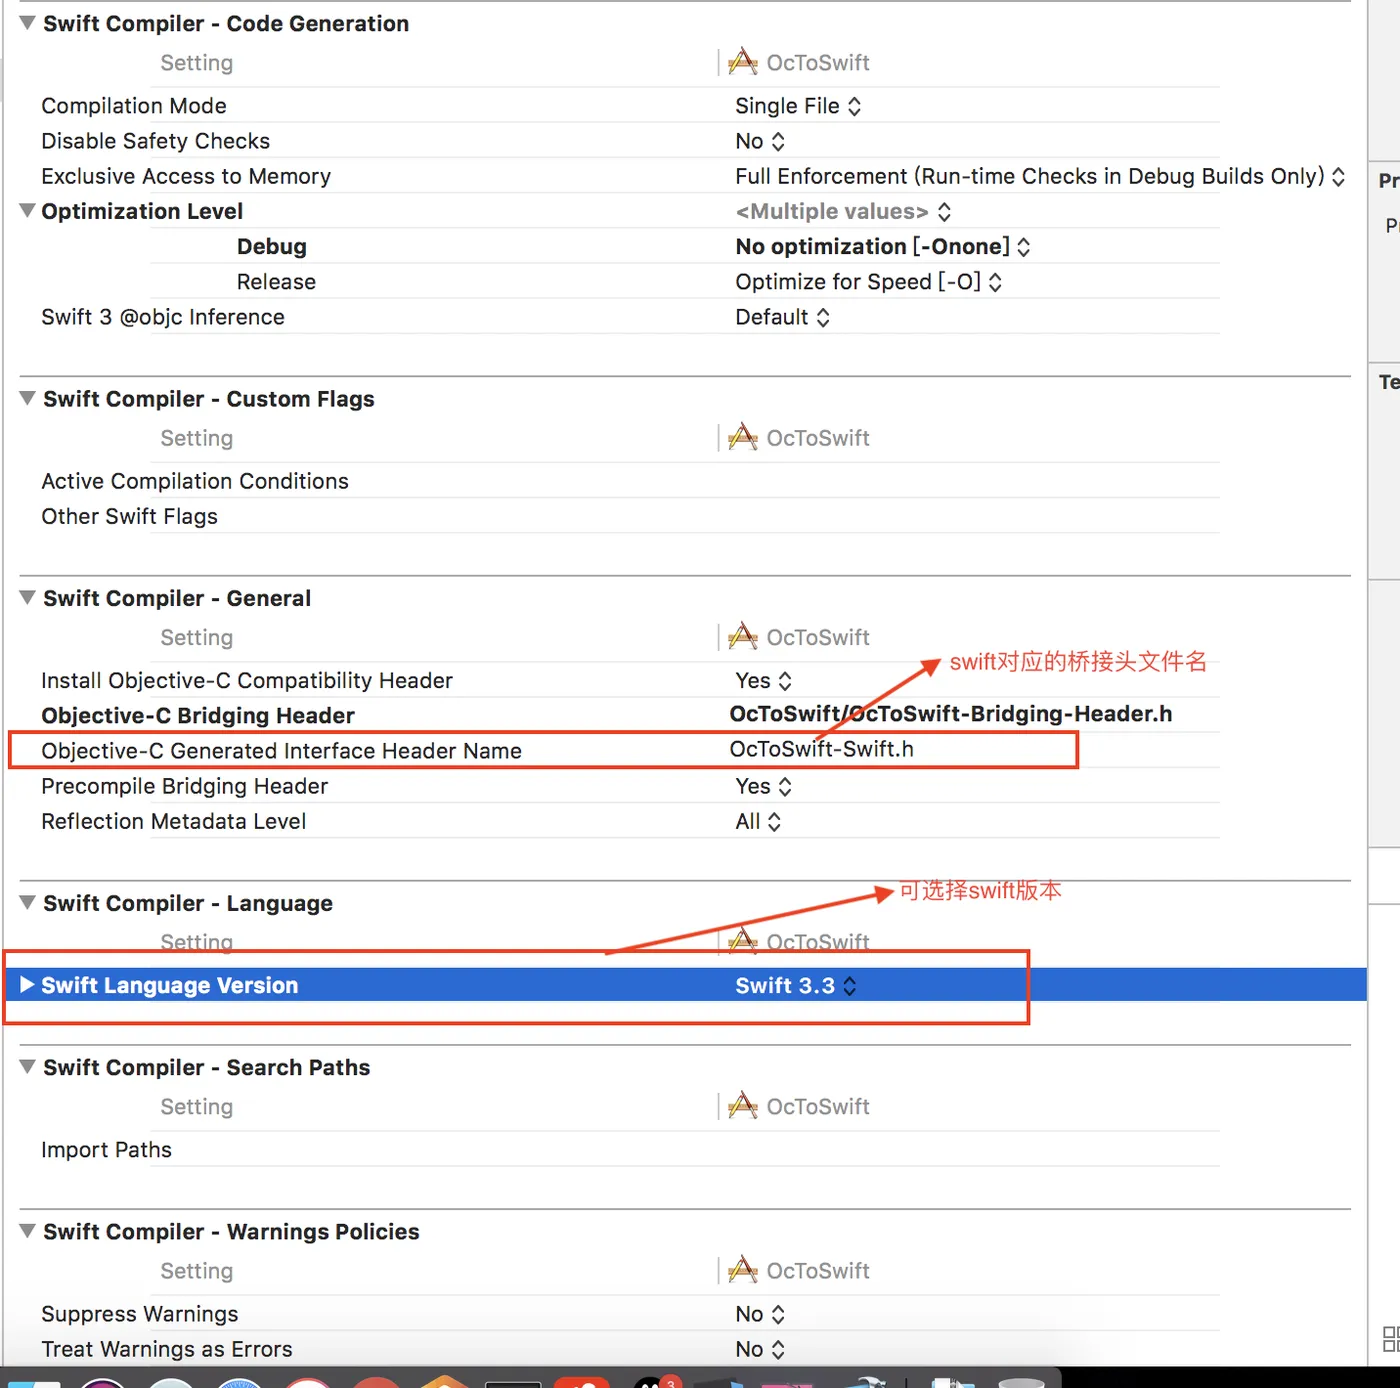
Task: Select the 'Active Compilation Conditions' setting
Action: click(195, 481)
